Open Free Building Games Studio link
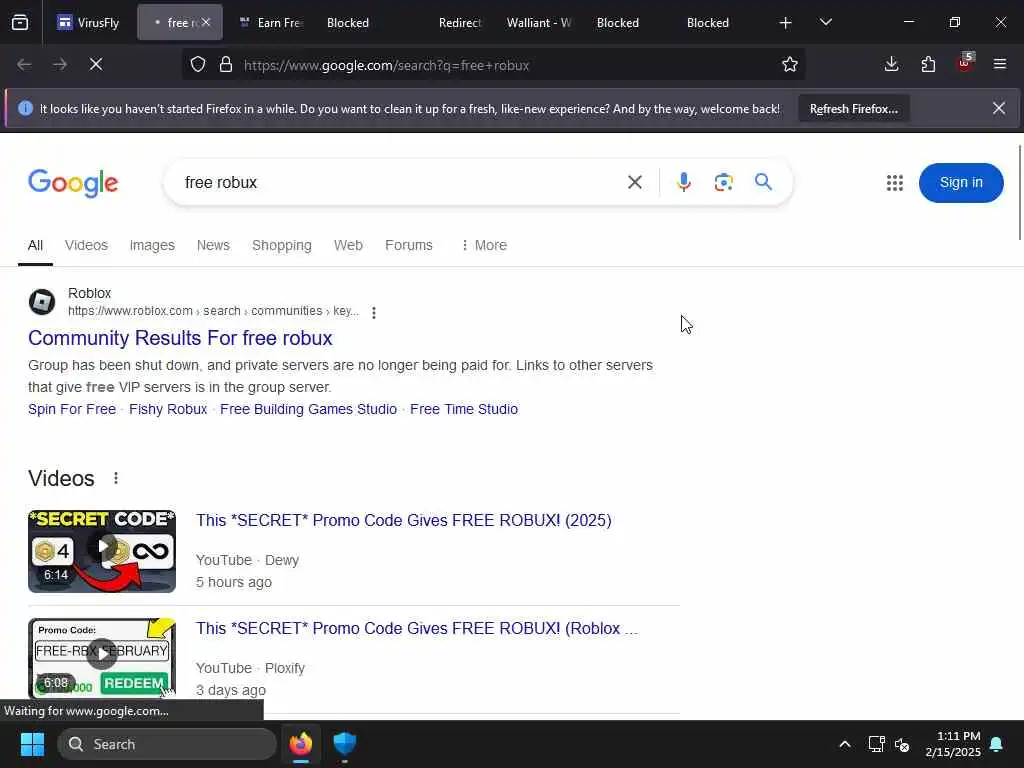The height and width of the screenshot is (768, 1024). pos(308,409)
